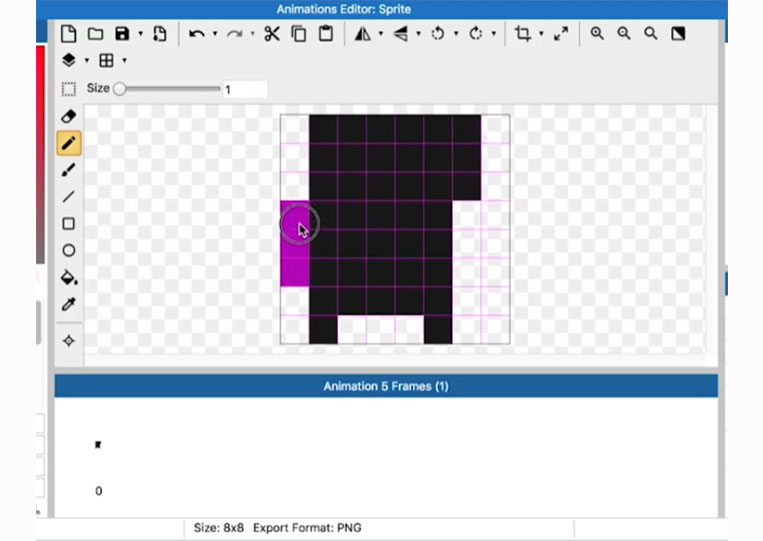Open the undo history dropdown arrow
This screenshot has width=763, height=541.
pyautogui.click(x=215, y=34)
